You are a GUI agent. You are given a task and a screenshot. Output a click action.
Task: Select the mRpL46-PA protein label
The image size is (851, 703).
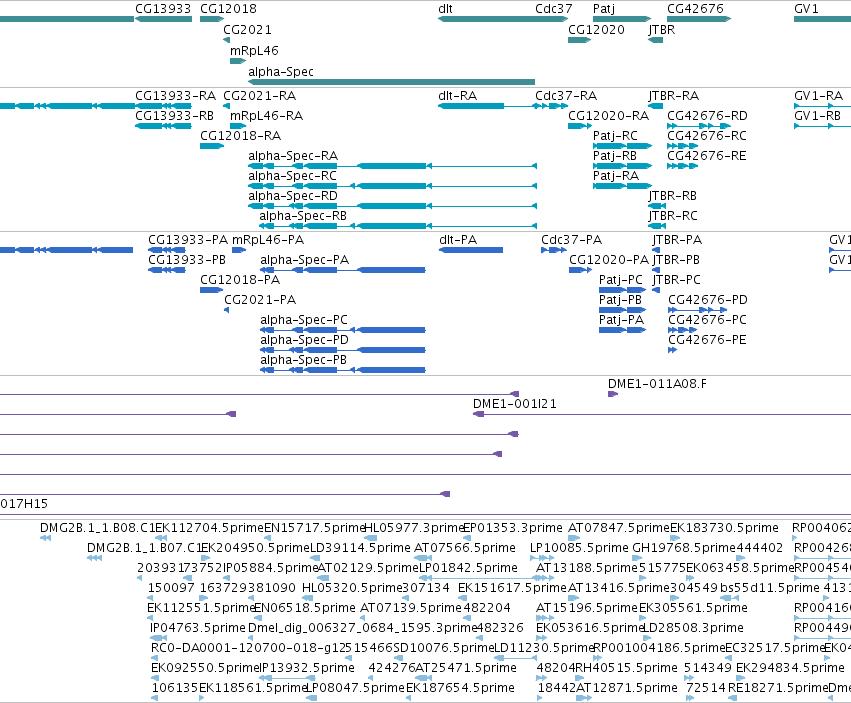[268, 240]
